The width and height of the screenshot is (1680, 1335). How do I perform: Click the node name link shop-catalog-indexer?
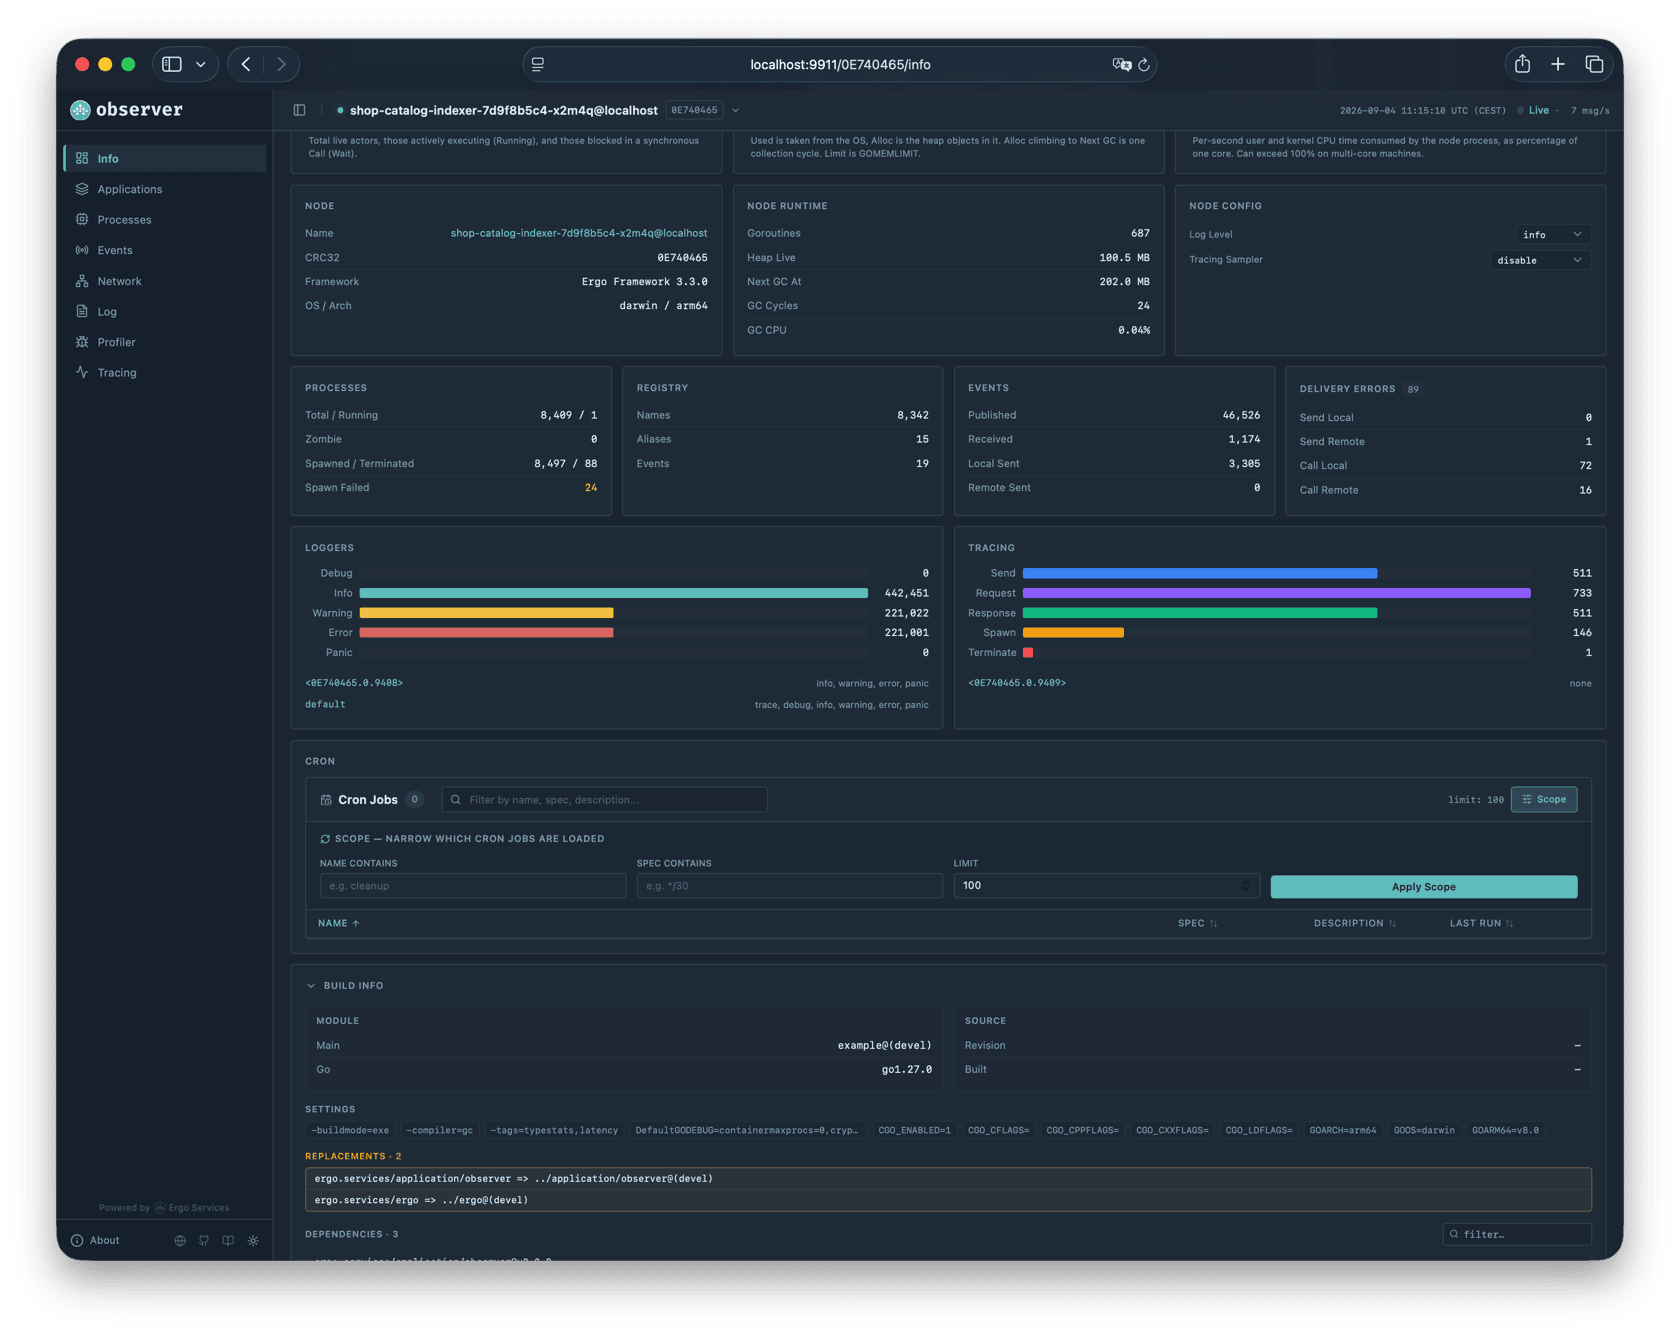tap(579, 233)
